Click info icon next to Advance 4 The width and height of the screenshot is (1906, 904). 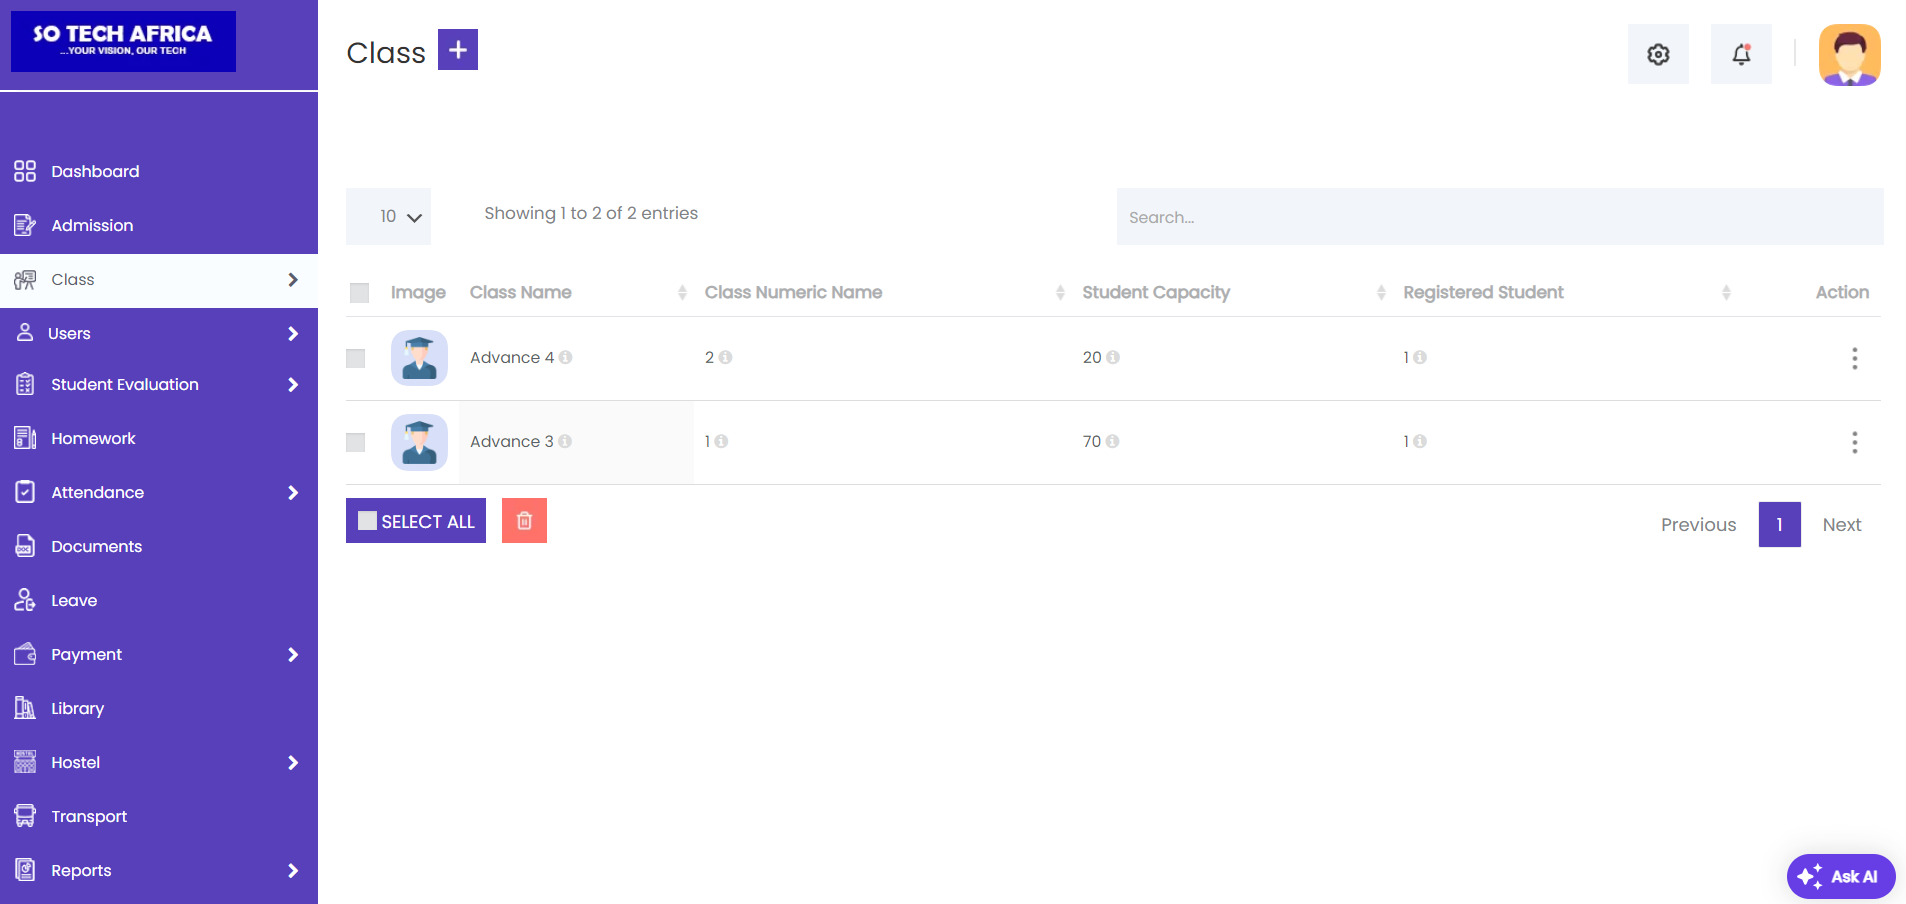[566, 358]
